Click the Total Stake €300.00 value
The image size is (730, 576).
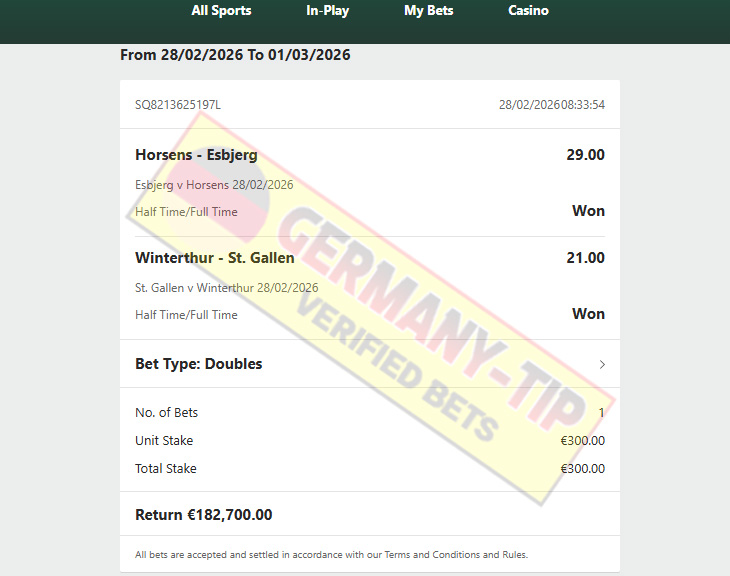click(582, 468)
